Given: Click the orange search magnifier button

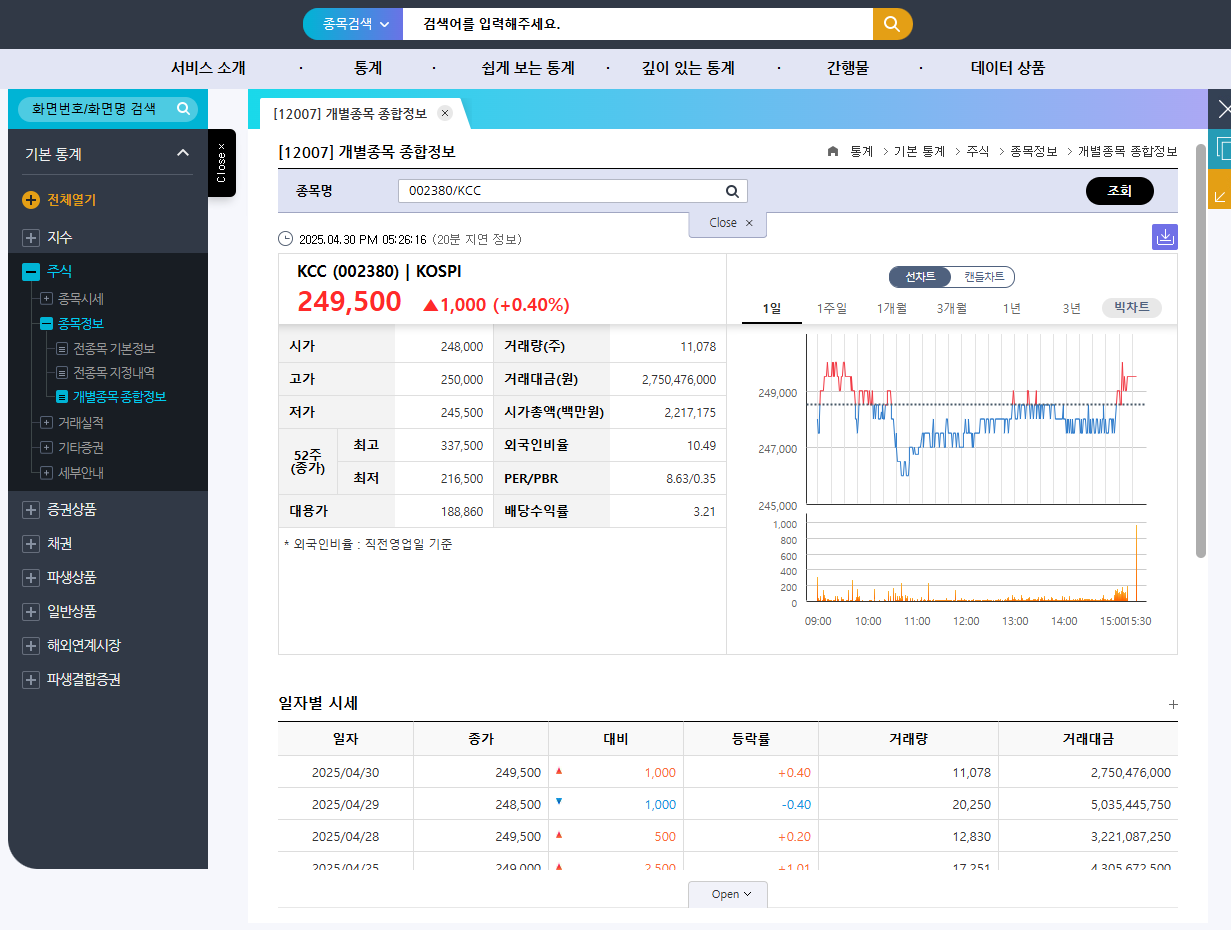Looking at the screenshot, I should (892, 24).
